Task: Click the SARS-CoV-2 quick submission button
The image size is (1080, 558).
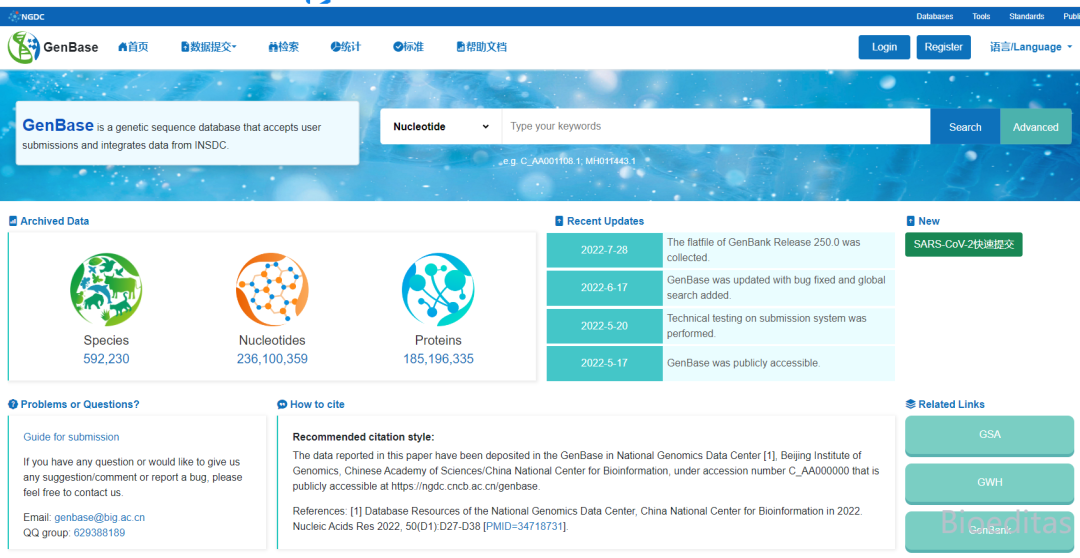Action: point(963,244)
